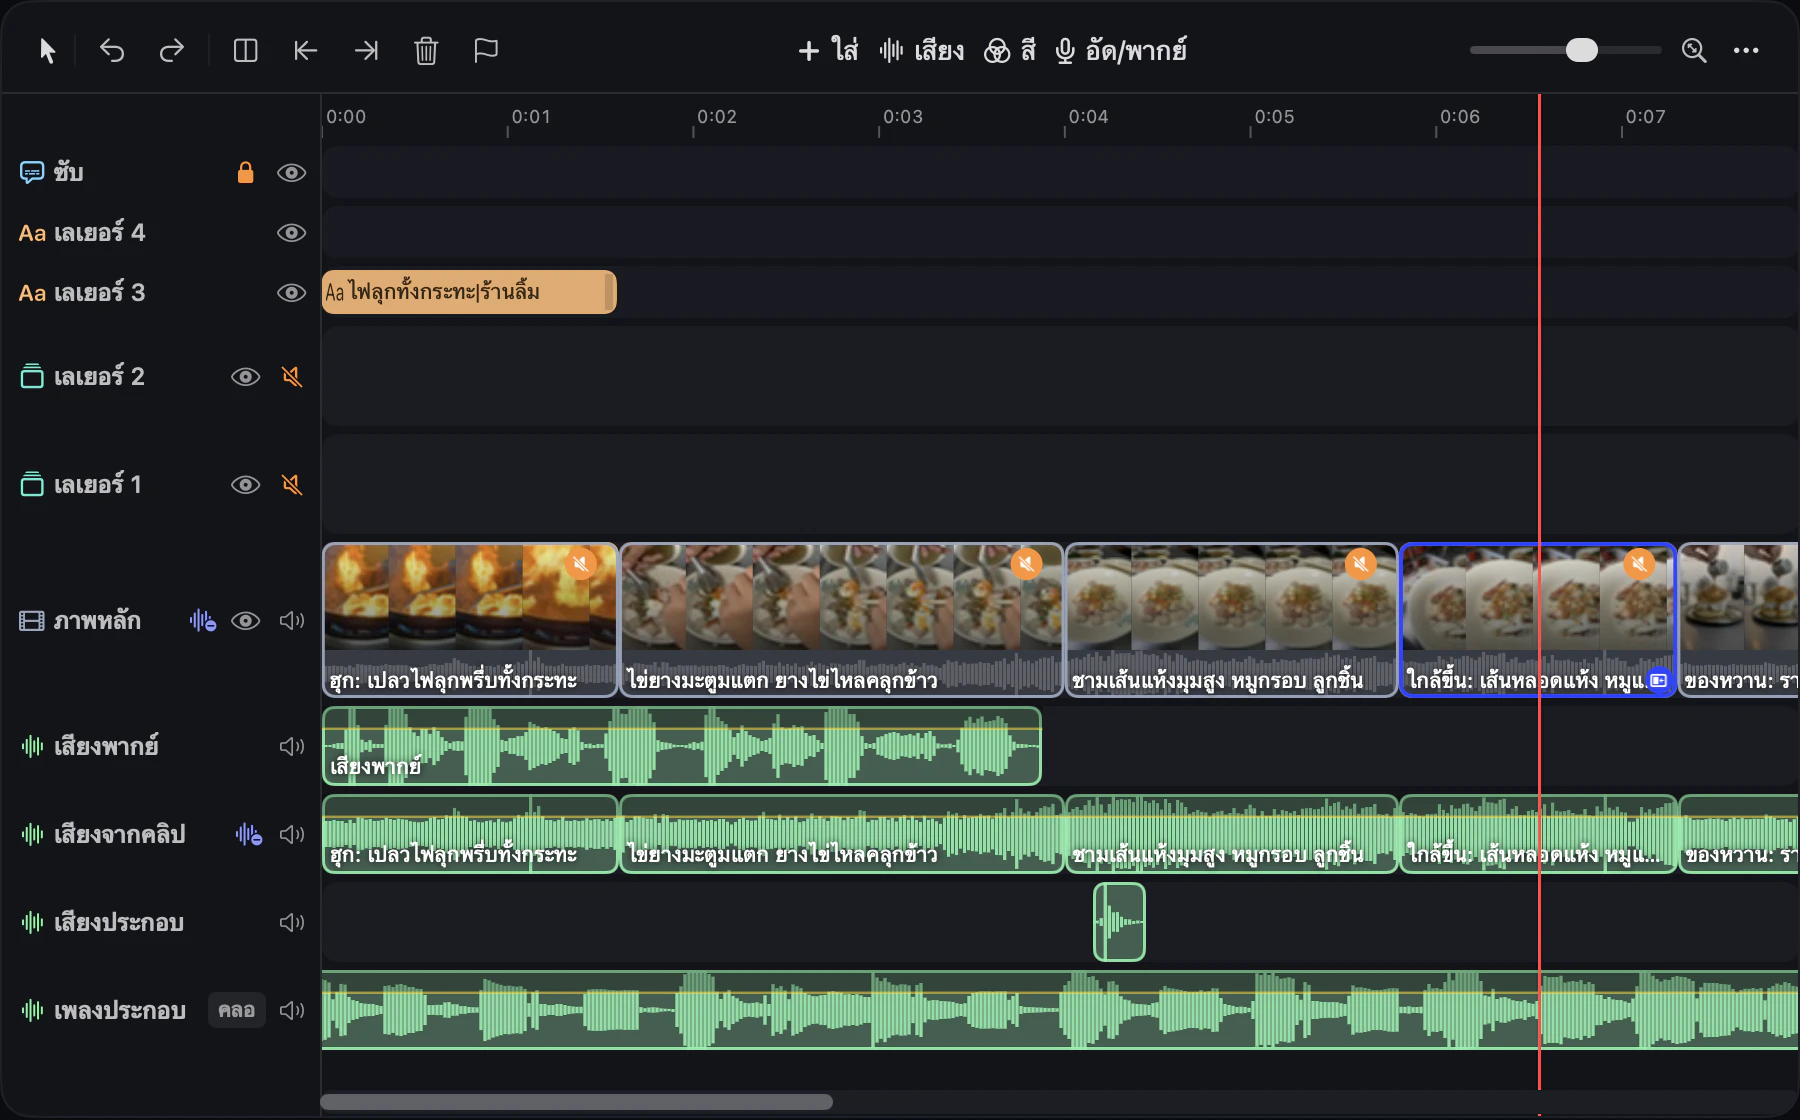The width and height of the screenshot is (1800, 1120).
Task: Unlock the ซับ subtitle track
Action: pyautogui.click(x=245, y=173)
